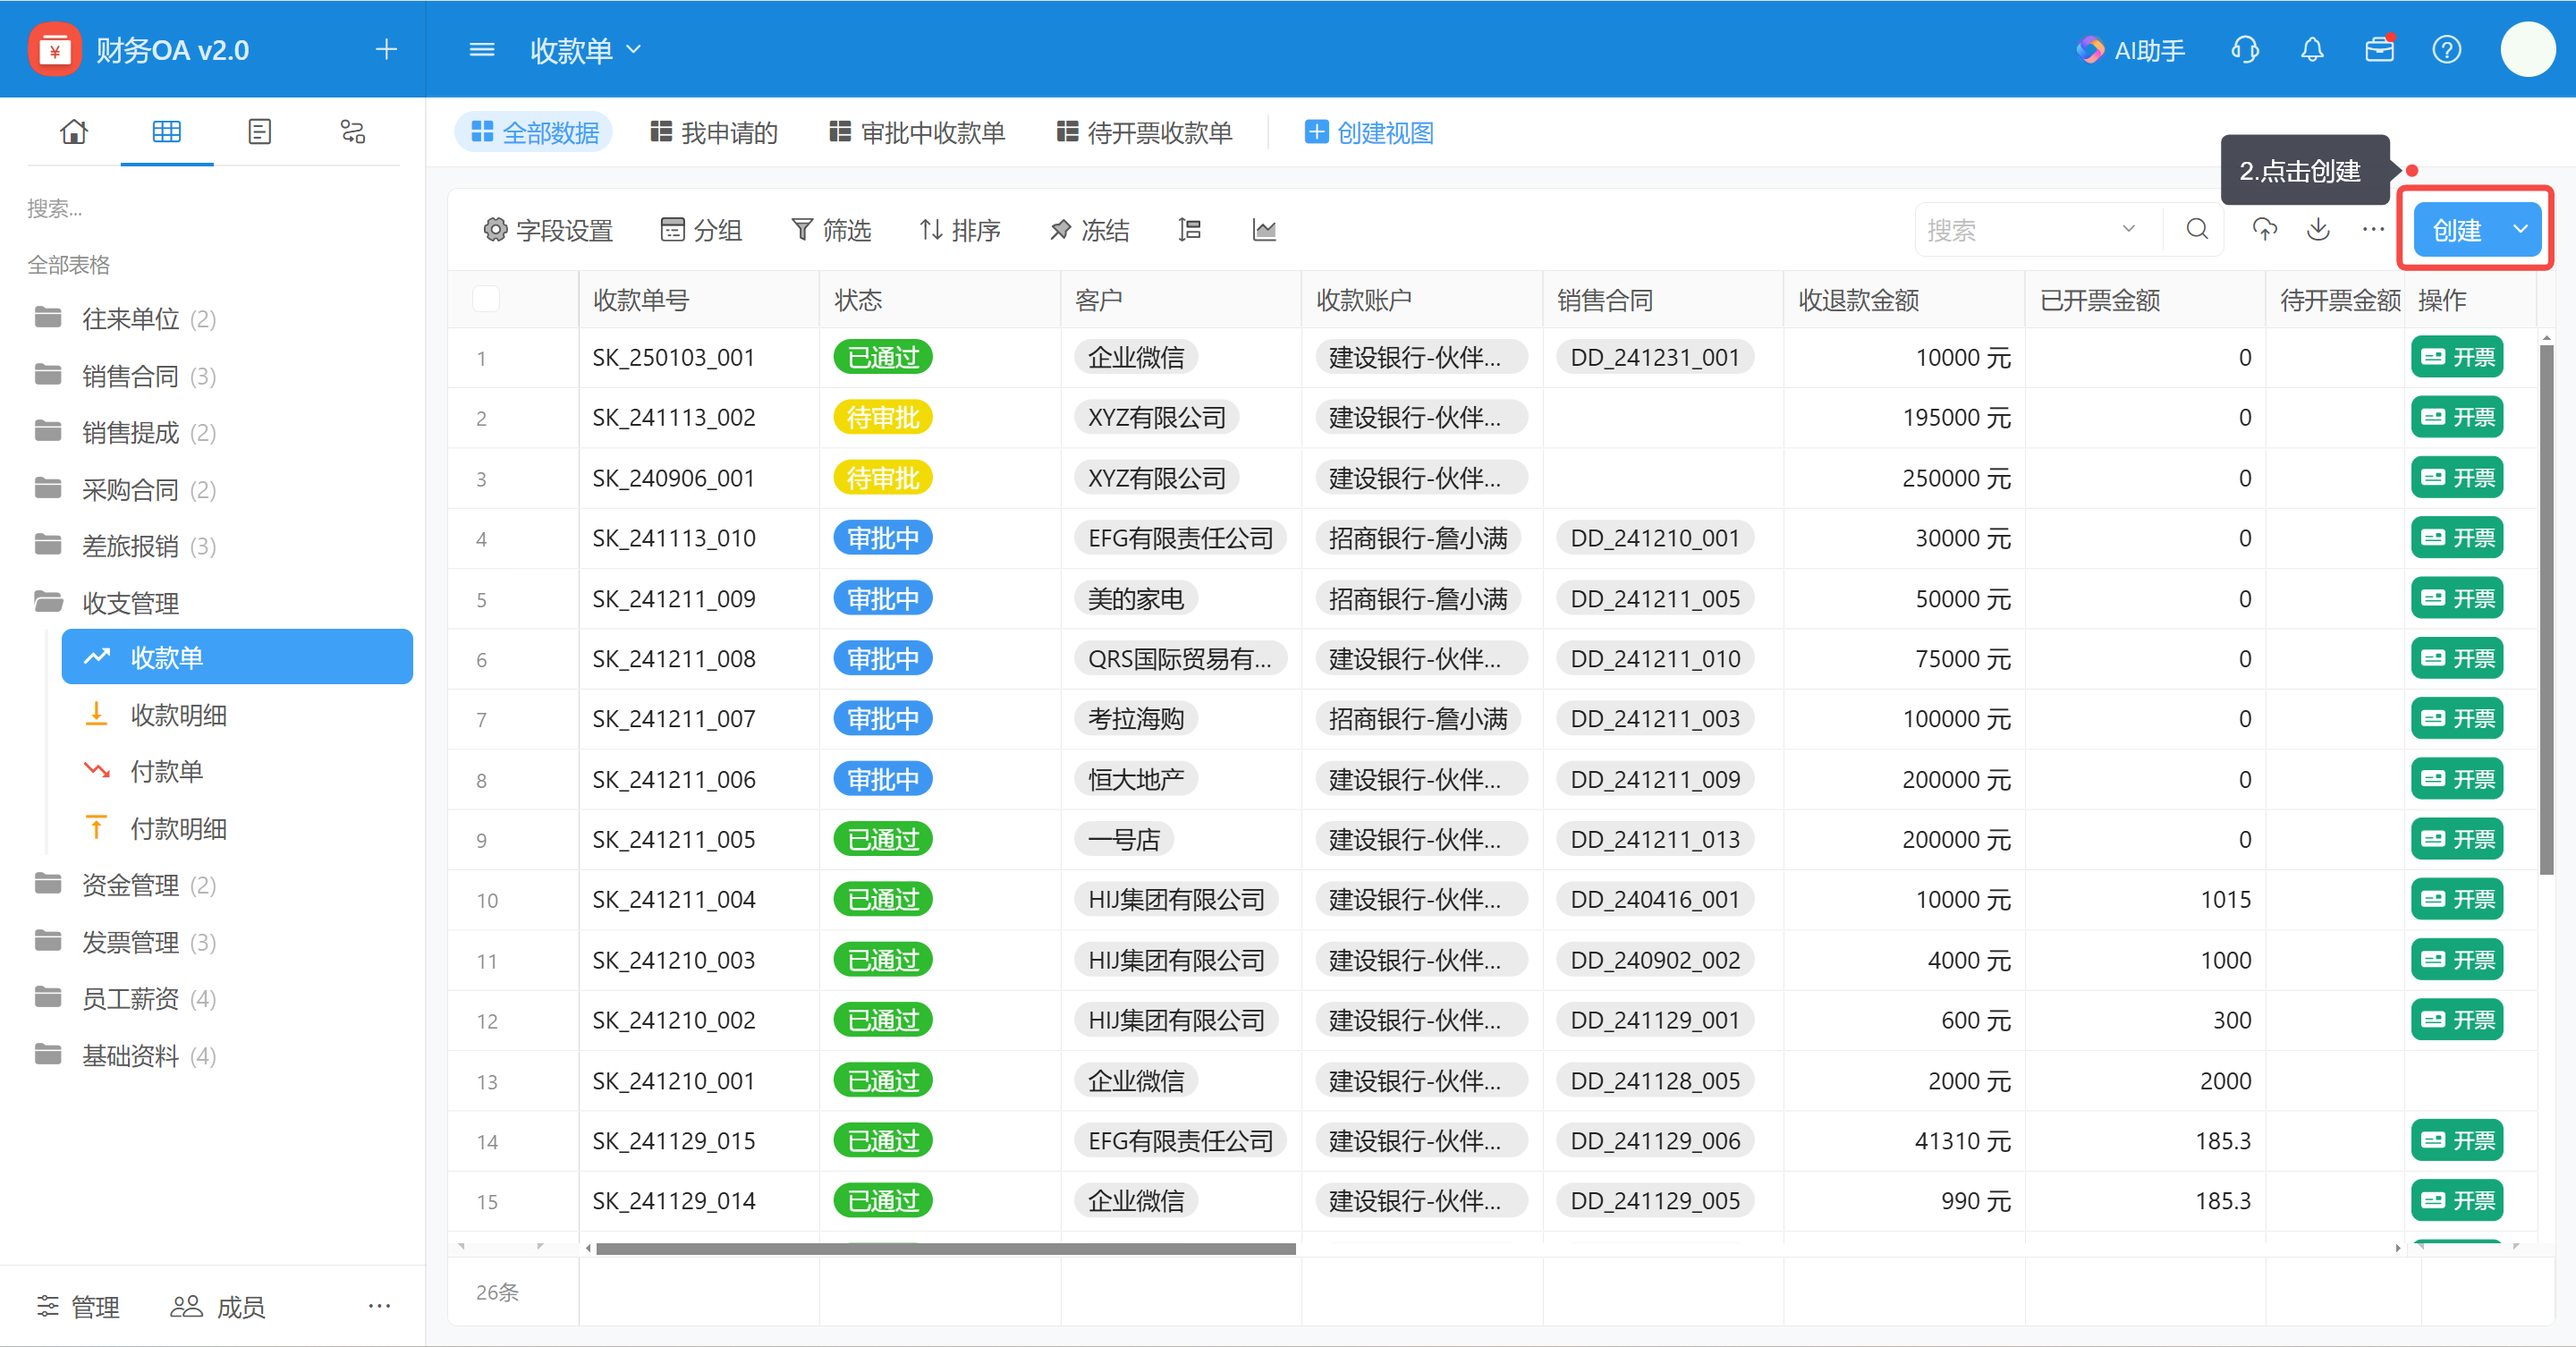2576x1347 pixels.
Task: Open the notification bell
Action: (x=2312, y=50)
